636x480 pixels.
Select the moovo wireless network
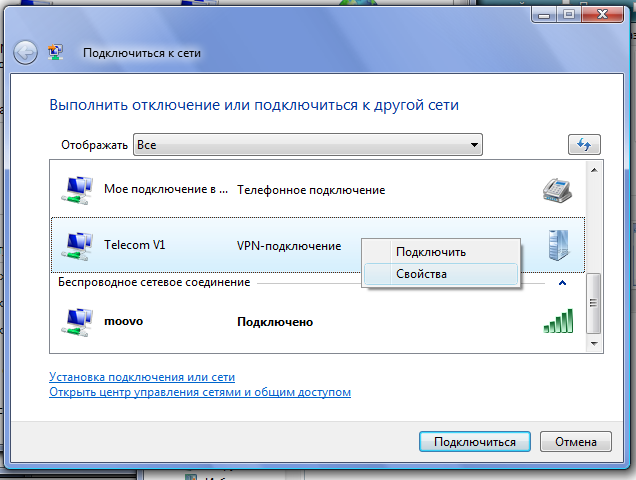pos(318,322)
